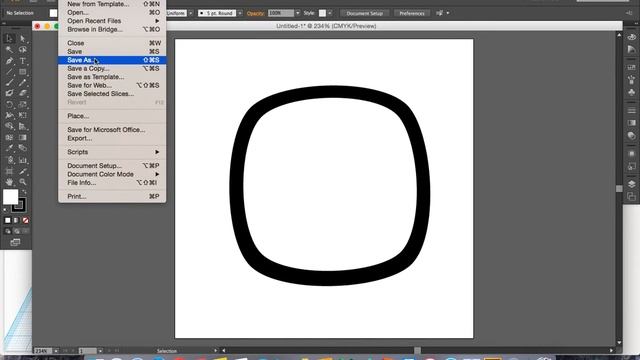
Task: Select the Blend tool
Action: [x=23, y=149]
